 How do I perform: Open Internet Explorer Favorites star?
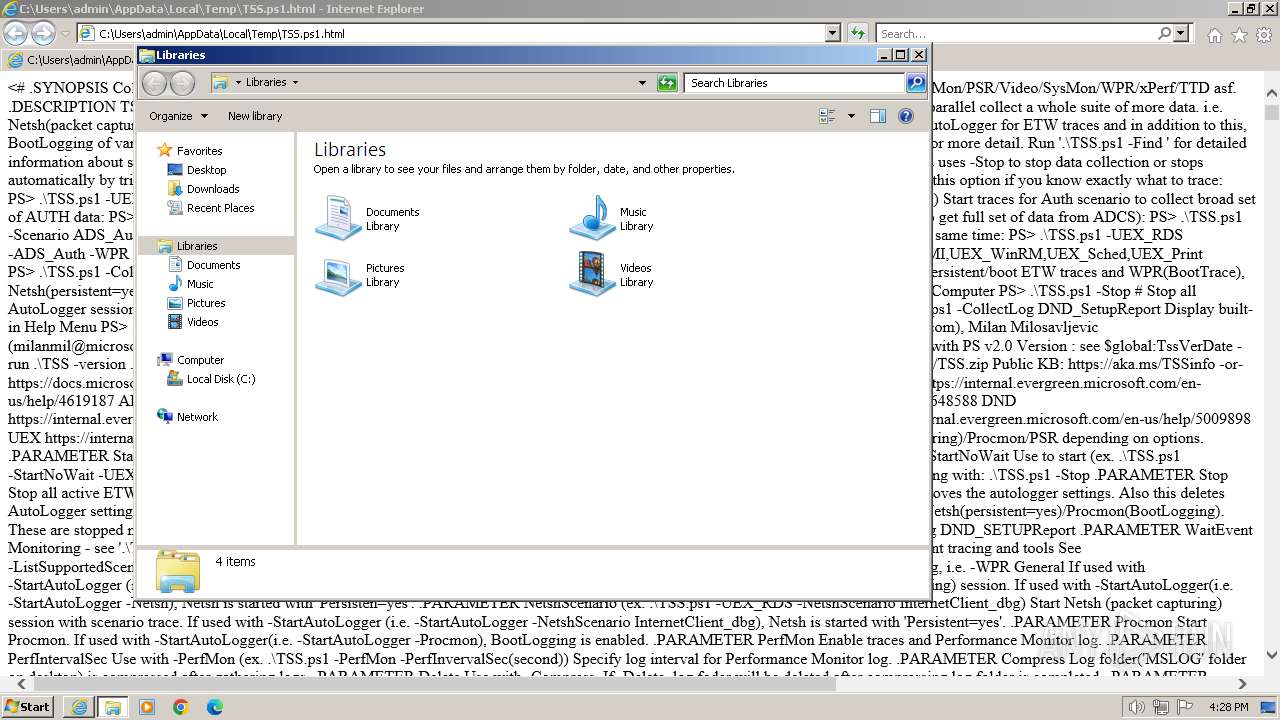[x=1239, y=35]
